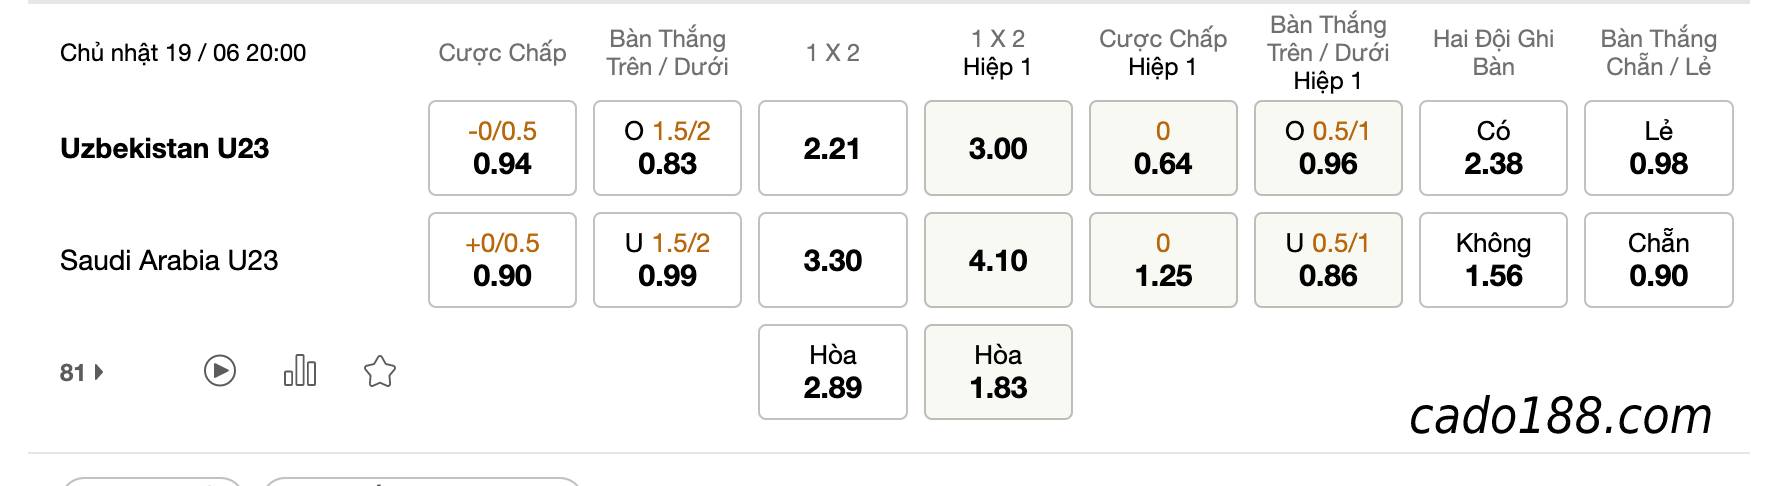Choose Under 1.5/2 odds 0.99
This screenshot has width=1778, height=486.
[667, 260]
